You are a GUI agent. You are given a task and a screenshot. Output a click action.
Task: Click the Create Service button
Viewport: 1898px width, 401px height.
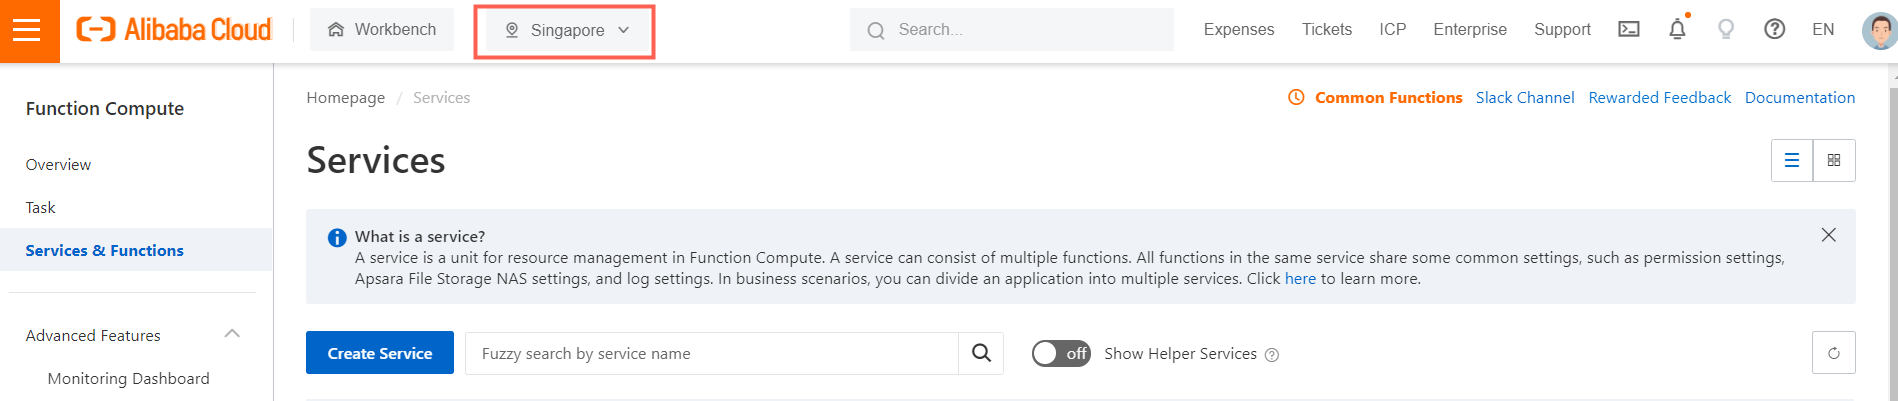pos(380,353)
